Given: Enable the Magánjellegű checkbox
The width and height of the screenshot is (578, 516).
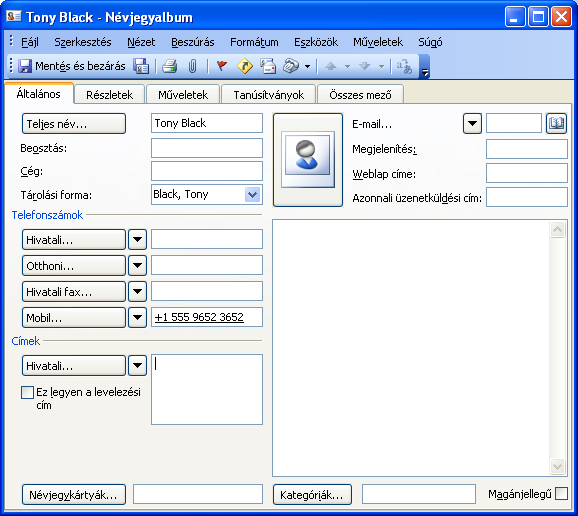Looking at the screenshot, I should pyautogui.click(x=561, y=494).
